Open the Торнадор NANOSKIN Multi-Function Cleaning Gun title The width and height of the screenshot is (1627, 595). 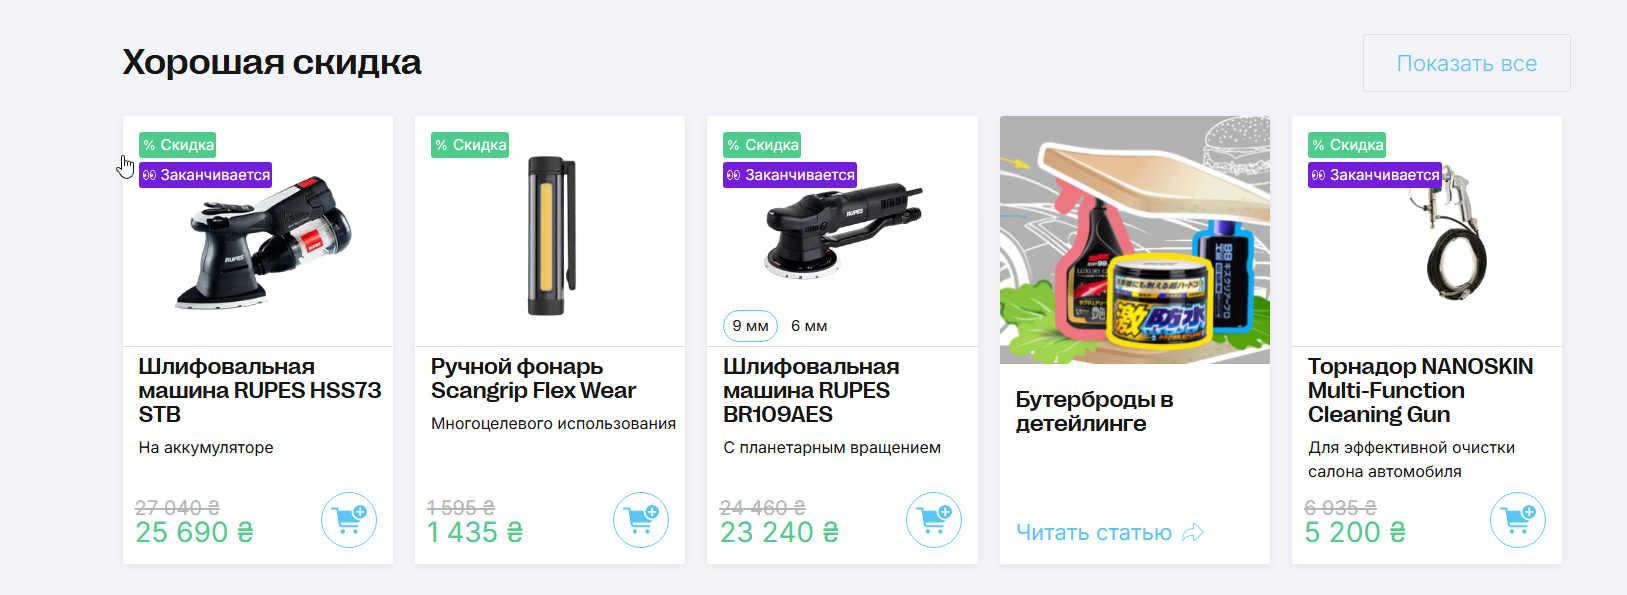click(x=1420, y=391)
